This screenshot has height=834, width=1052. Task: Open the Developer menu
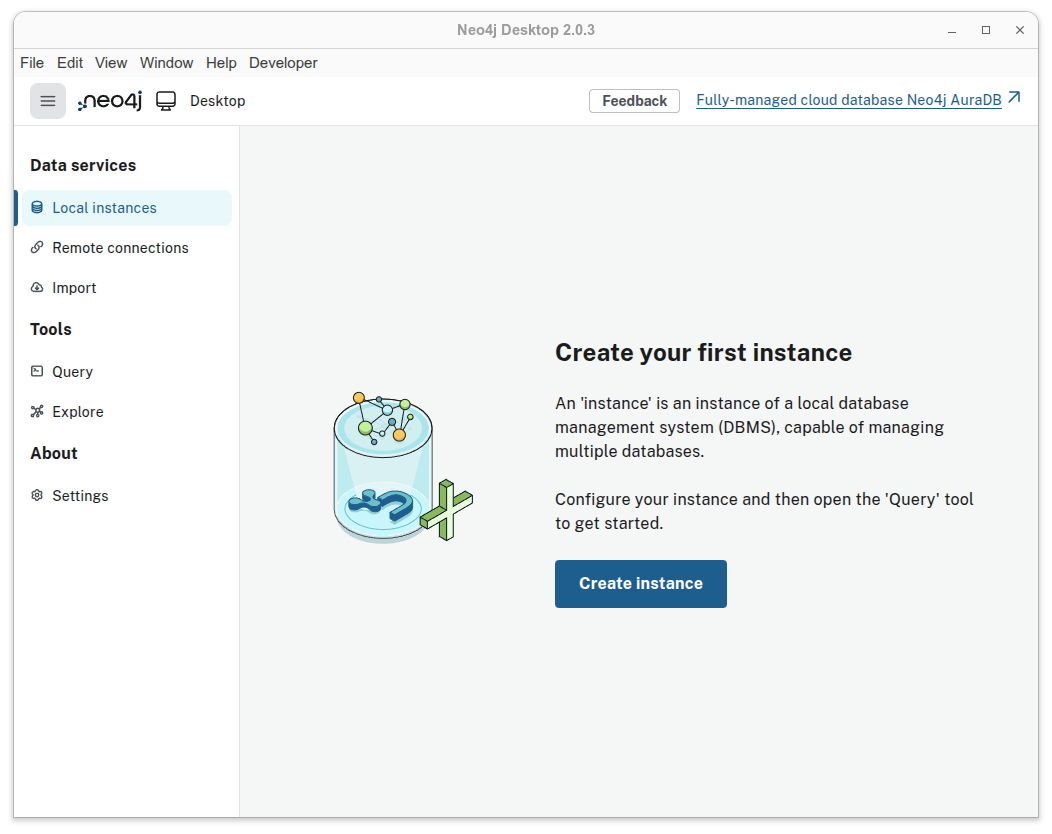tap(283, 63)
